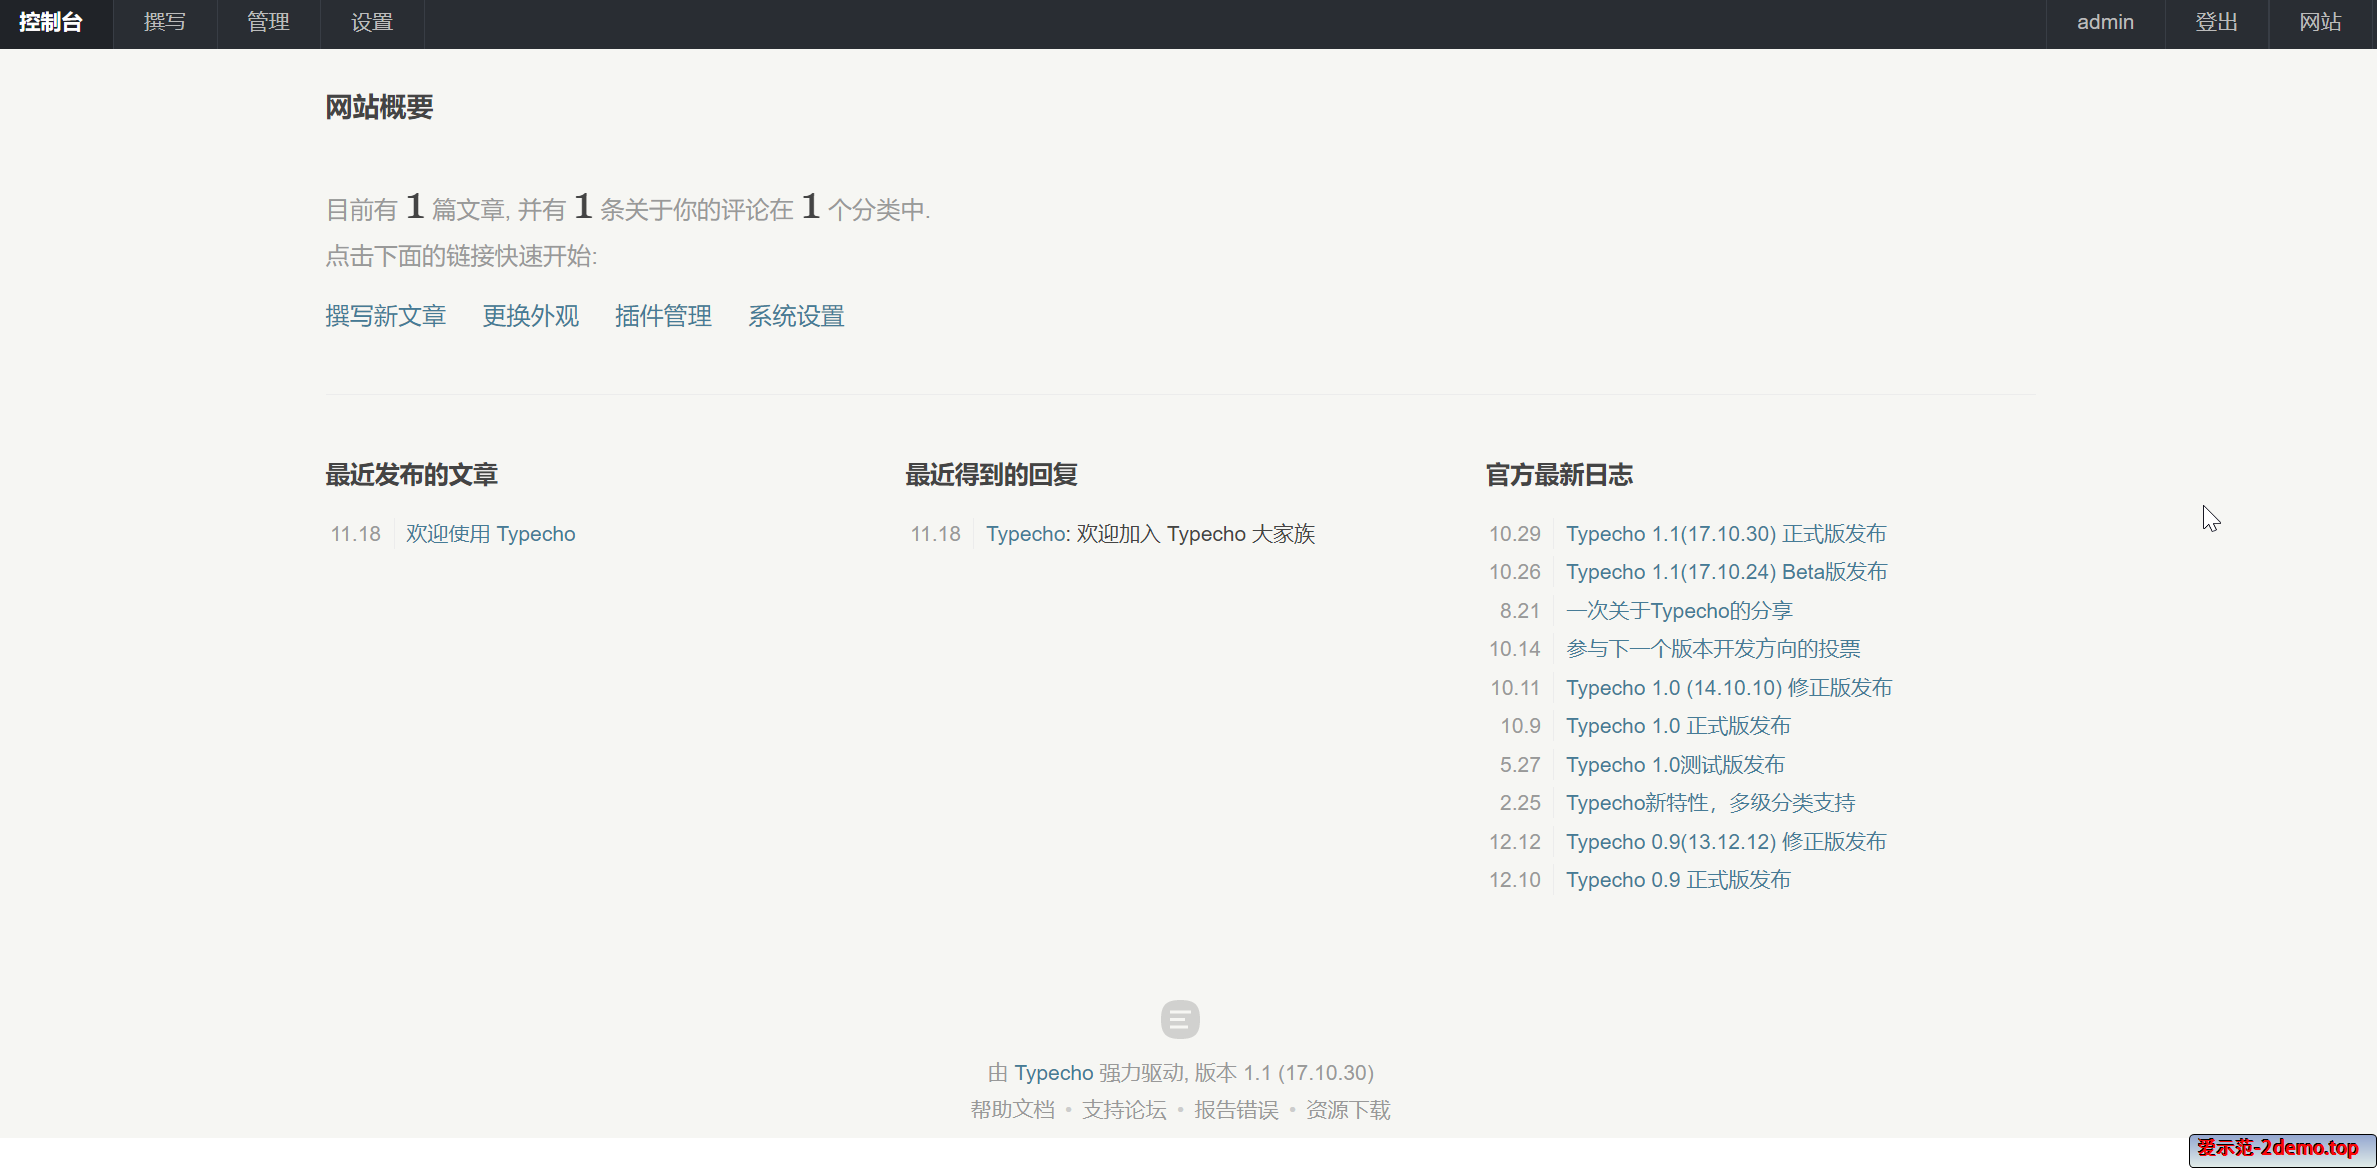This screenshot has width=2377, height=1168.
Task: Open 系统设置 quick link
Action: (796, 316)
